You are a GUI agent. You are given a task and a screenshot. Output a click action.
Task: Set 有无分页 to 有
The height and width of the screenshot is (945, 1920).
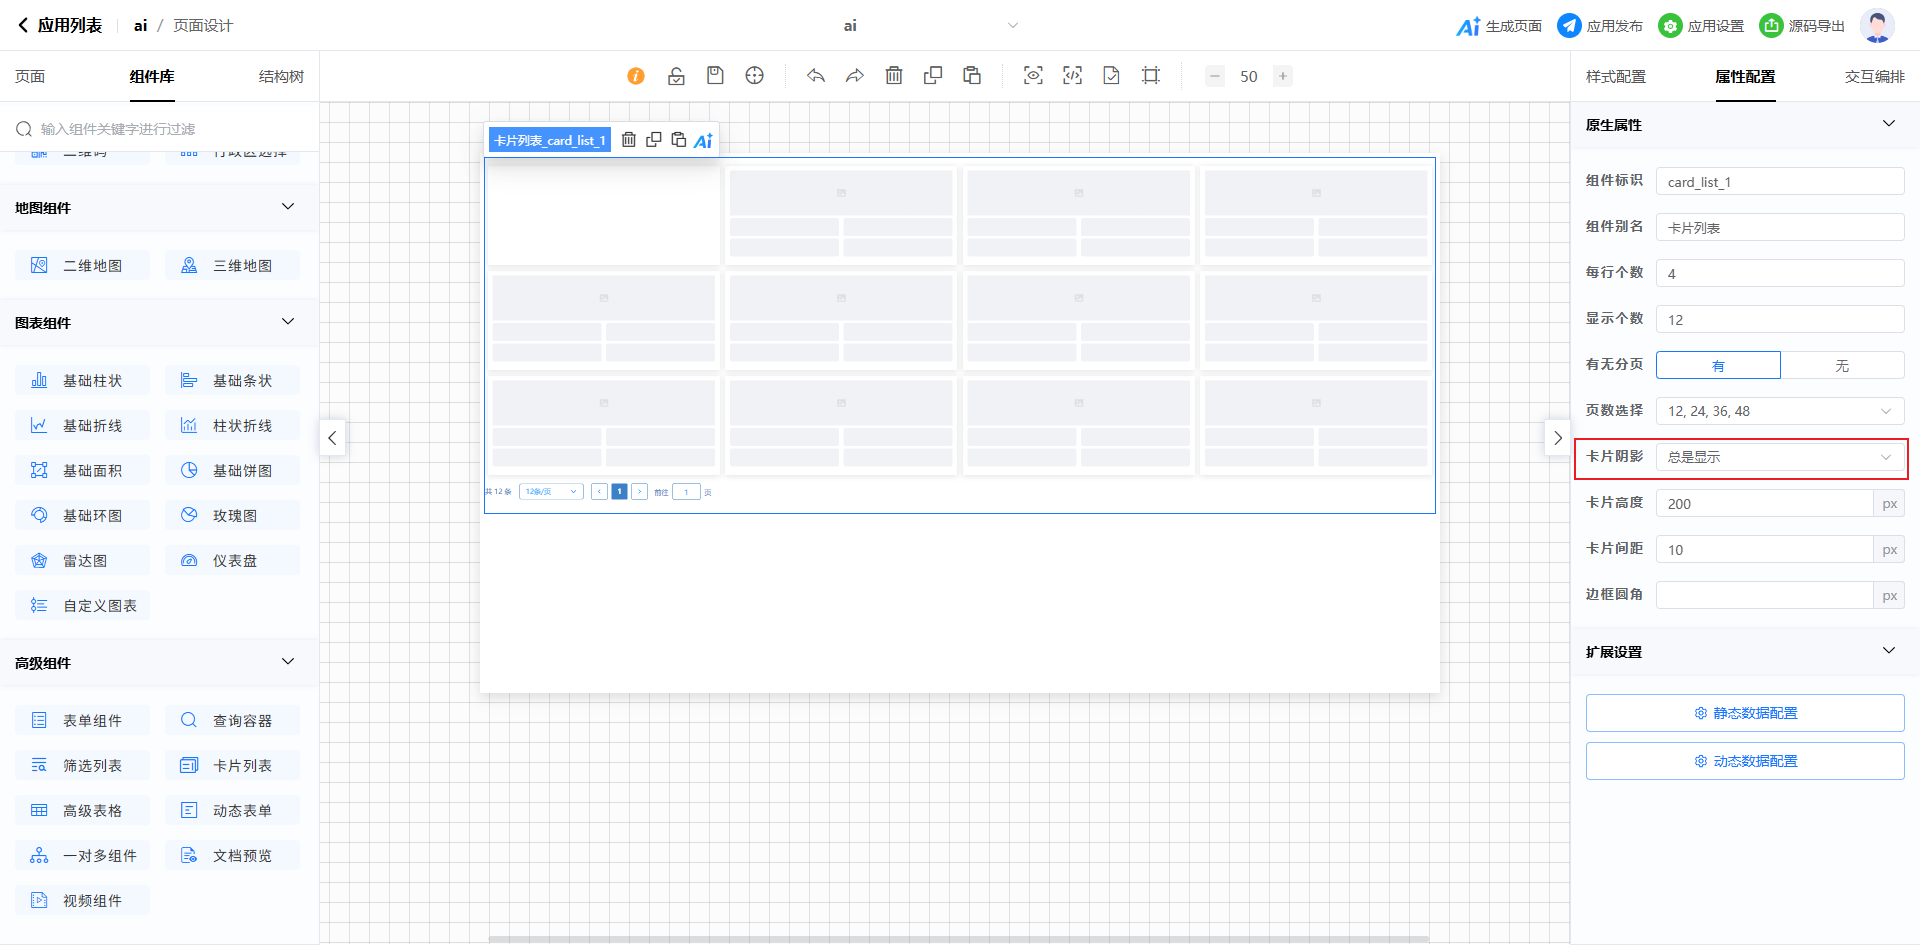coord(1718,366)
